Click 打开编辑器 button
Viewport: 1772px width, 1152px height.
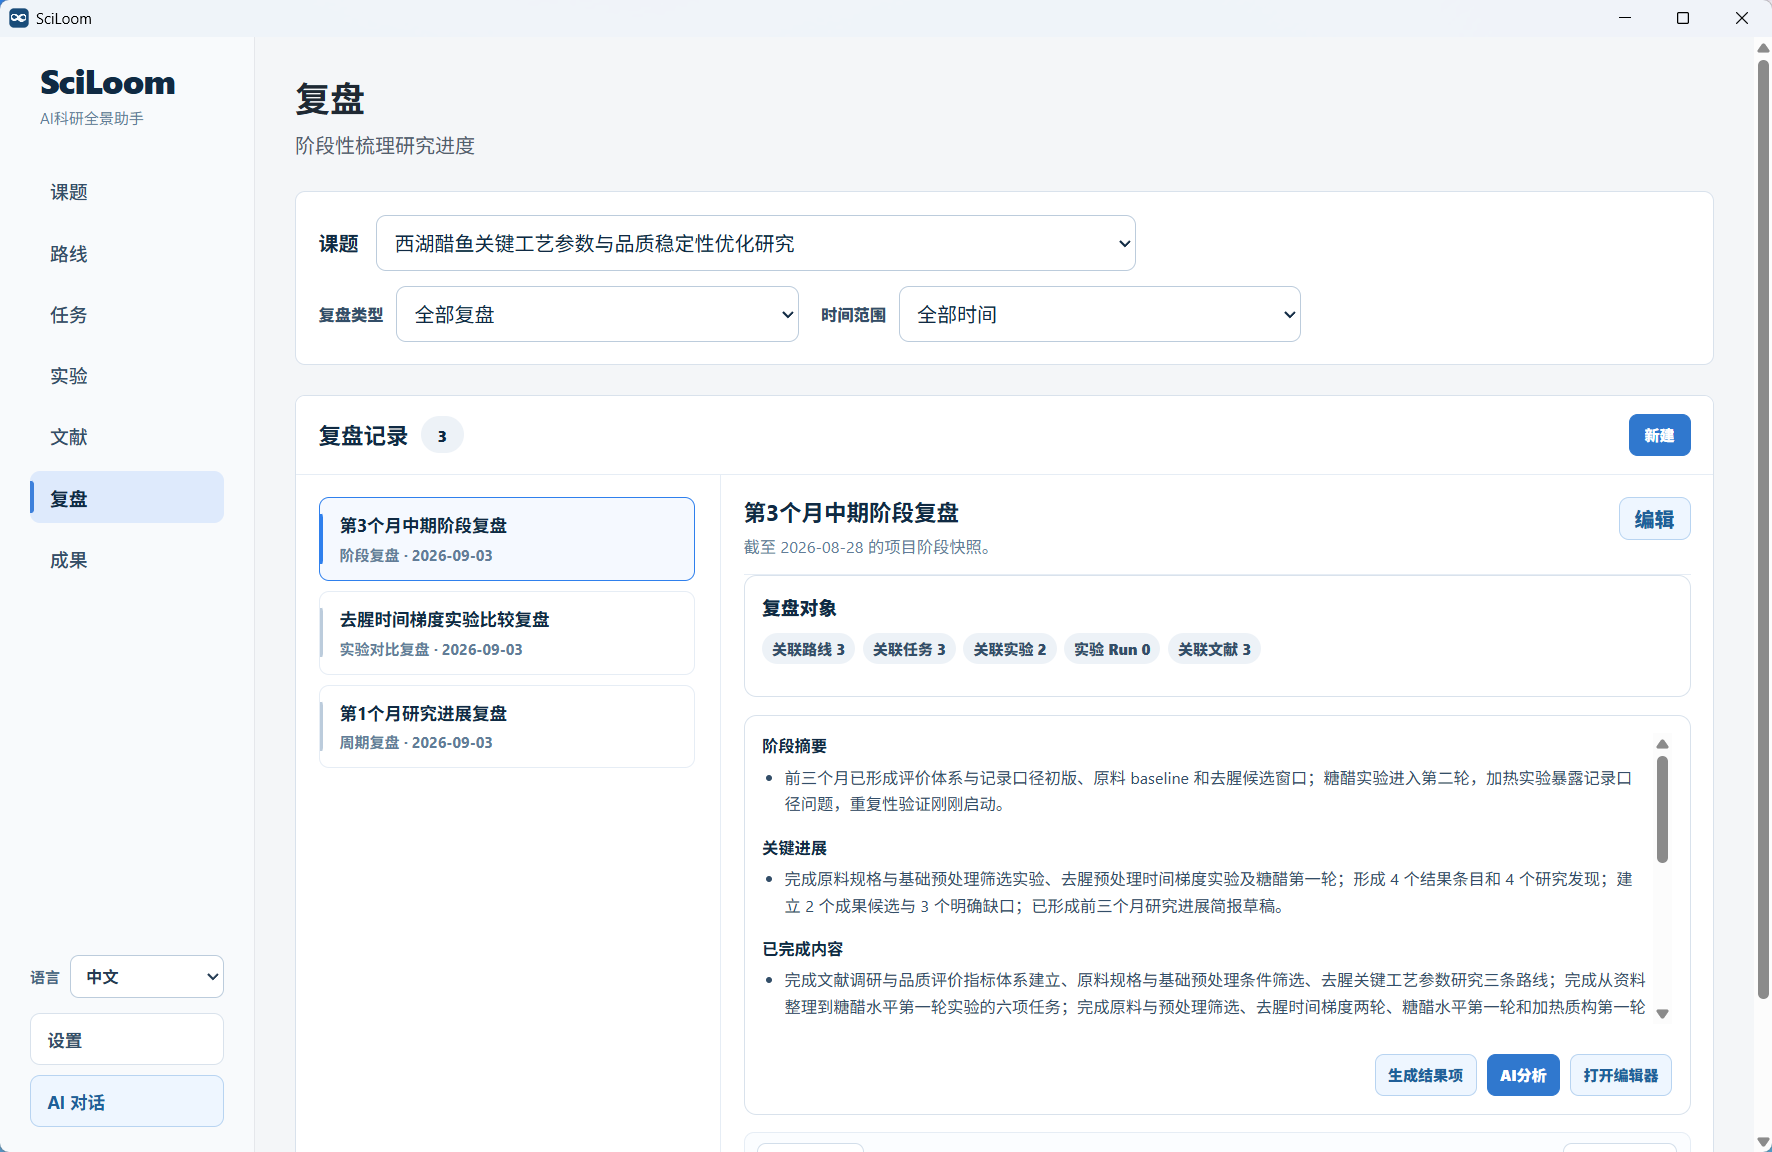click(x=1621, y=1075)
